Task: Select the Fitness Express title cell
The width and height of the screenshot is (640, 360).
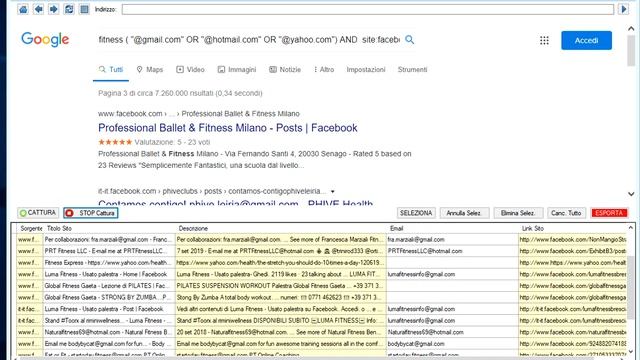Action: pos(109,263)
